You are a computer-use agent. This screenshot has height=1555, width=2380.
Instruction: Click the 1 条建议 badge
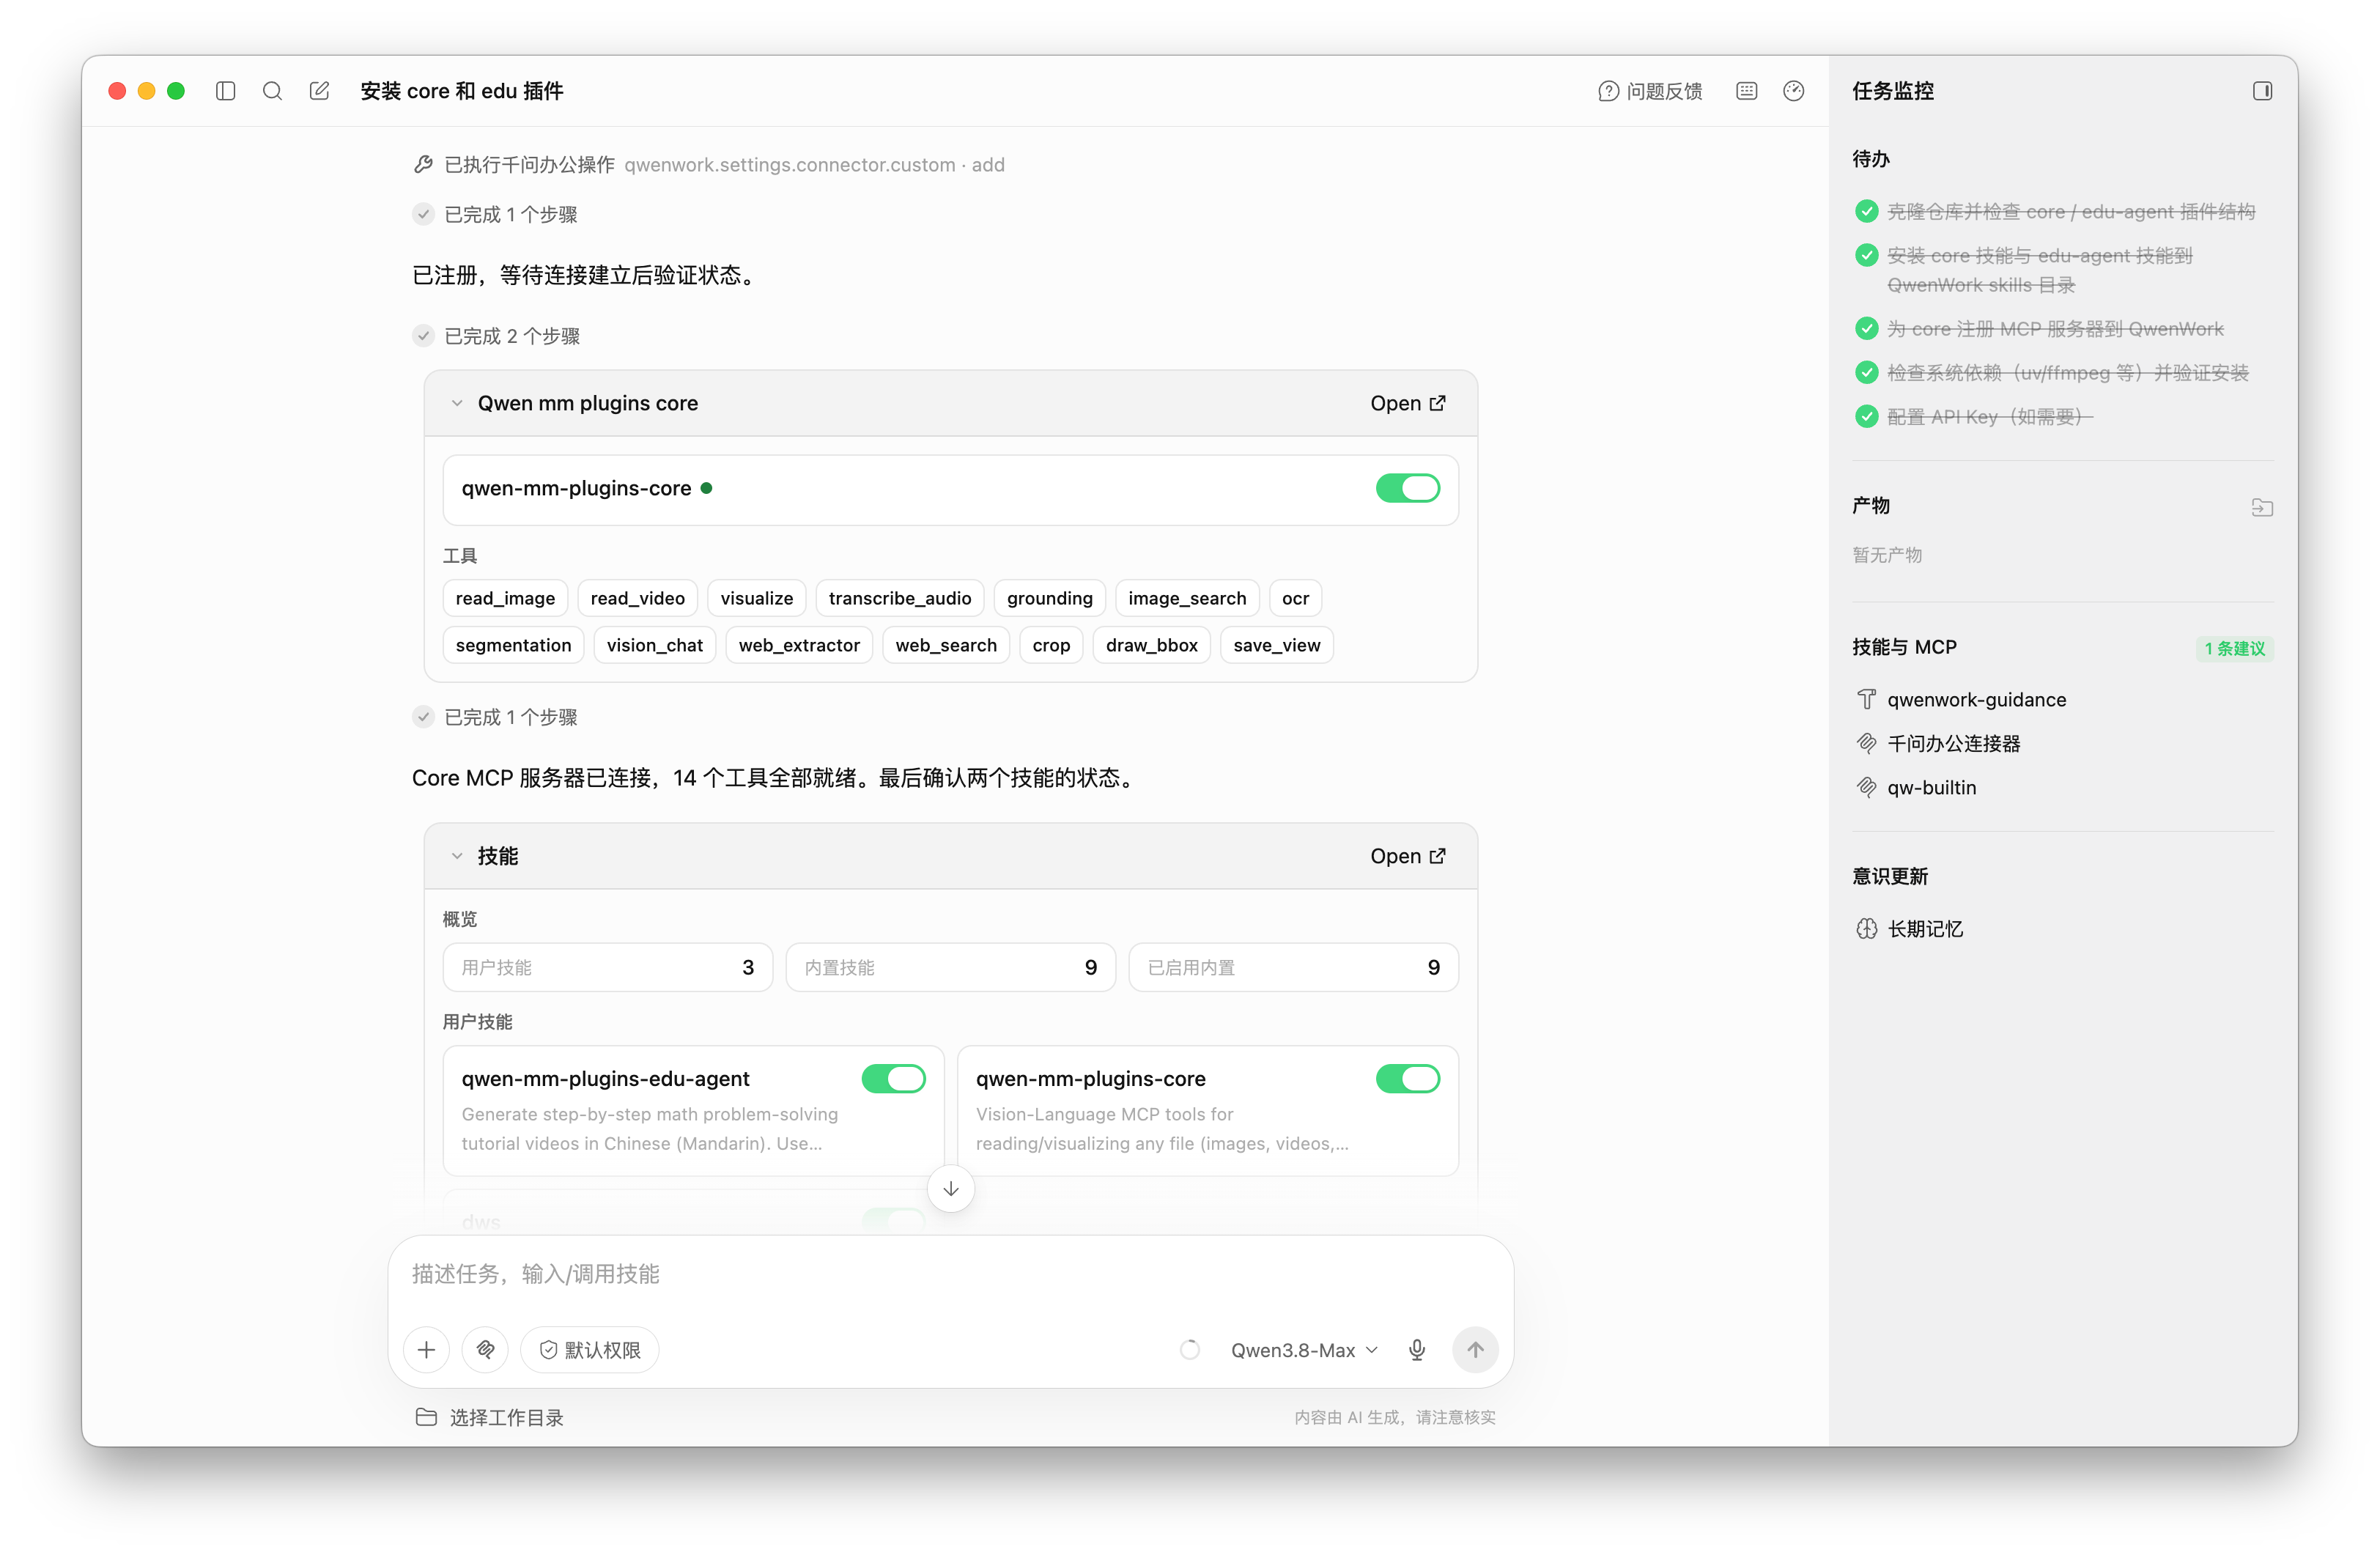[x=2234, y=648]
